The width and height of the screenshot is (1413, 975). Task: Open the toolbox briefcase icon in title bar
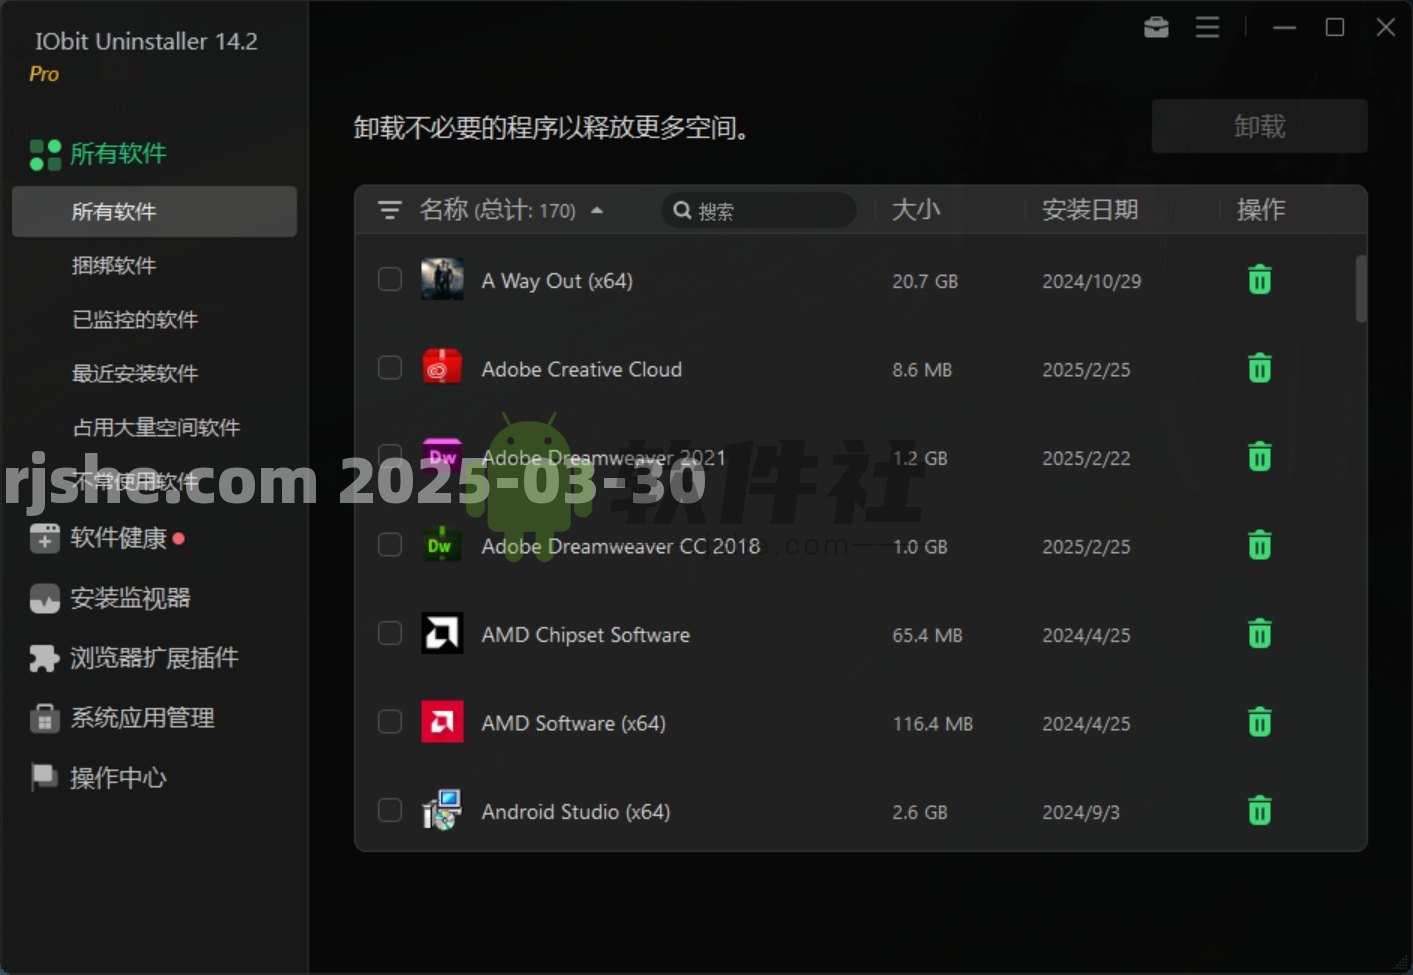click(1156, 27)
